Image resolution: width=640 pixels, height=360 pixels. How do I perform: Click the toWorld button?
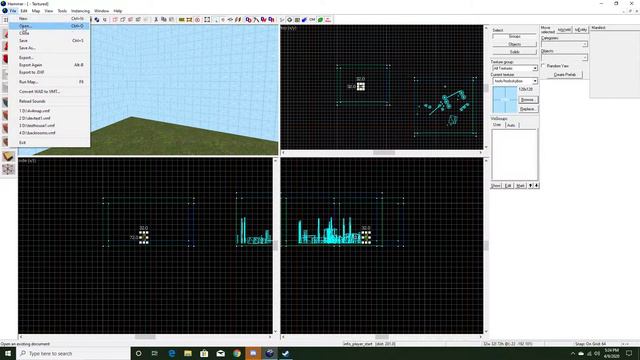564,30
